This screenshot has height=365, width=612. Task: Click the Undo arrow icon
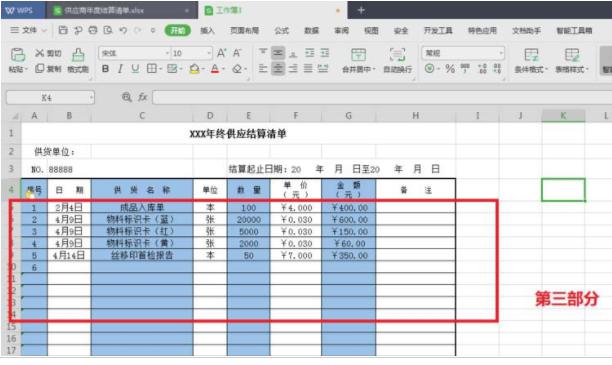click(x=123, y=30)
